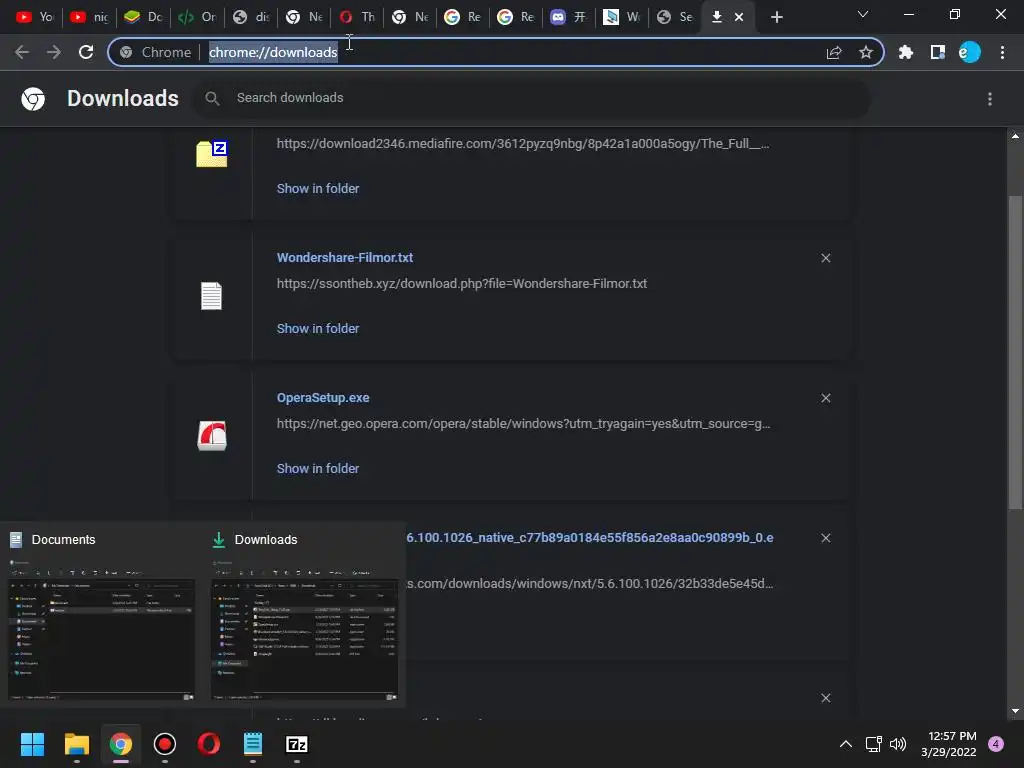Bookmark this page with the star icon
Image resolution: width=1024 pixels, height=768 pixels.
[866, 52]
